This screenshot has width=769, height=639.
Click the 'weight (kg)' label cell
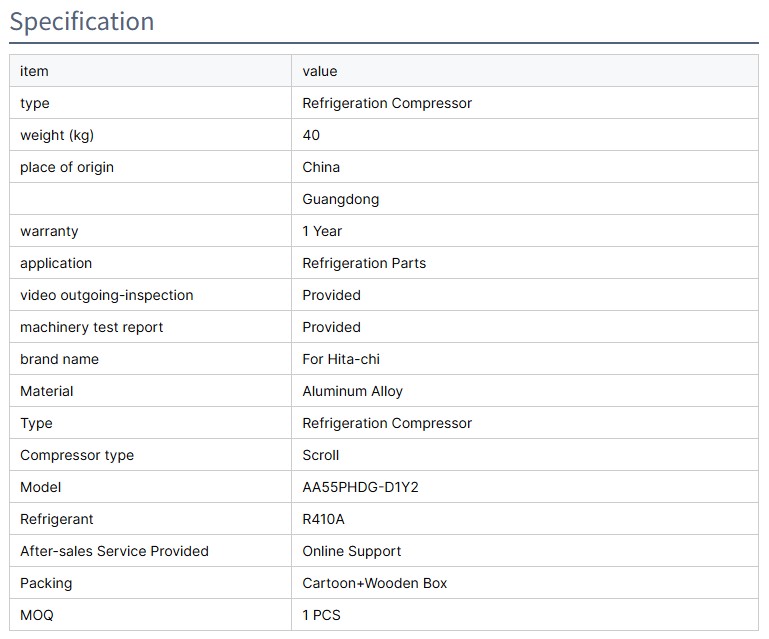pyautogui.click(x=57, y=135)
